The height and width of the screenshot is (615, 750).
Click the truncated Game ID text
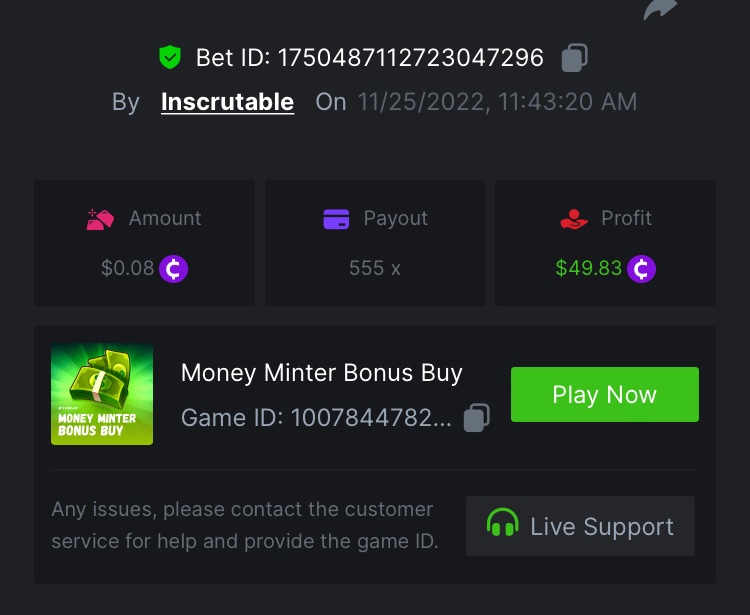316,418
